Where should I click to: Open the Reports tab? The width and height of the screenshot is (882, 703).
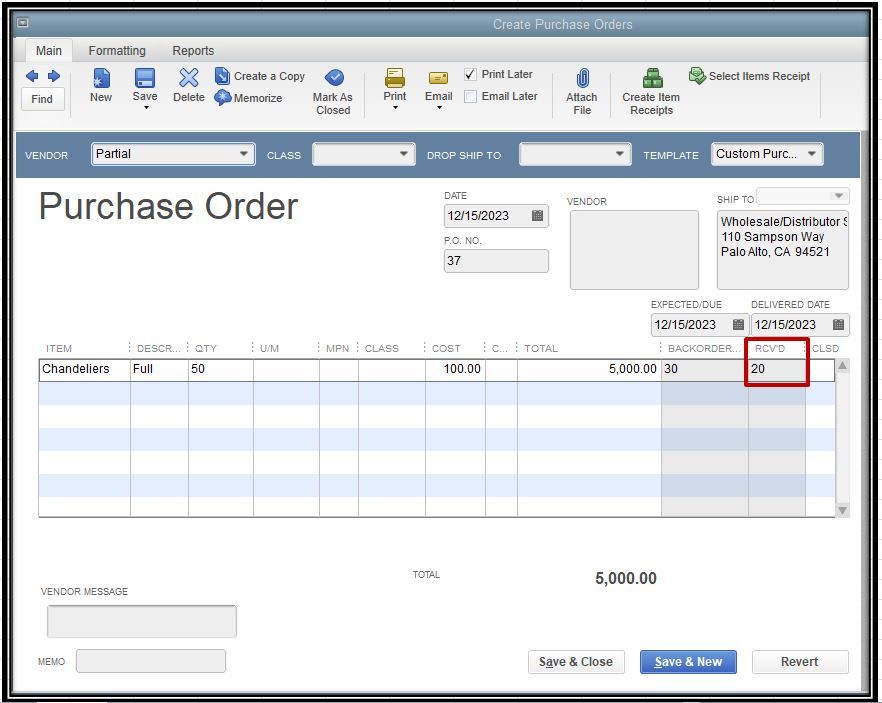click(193, 51)
